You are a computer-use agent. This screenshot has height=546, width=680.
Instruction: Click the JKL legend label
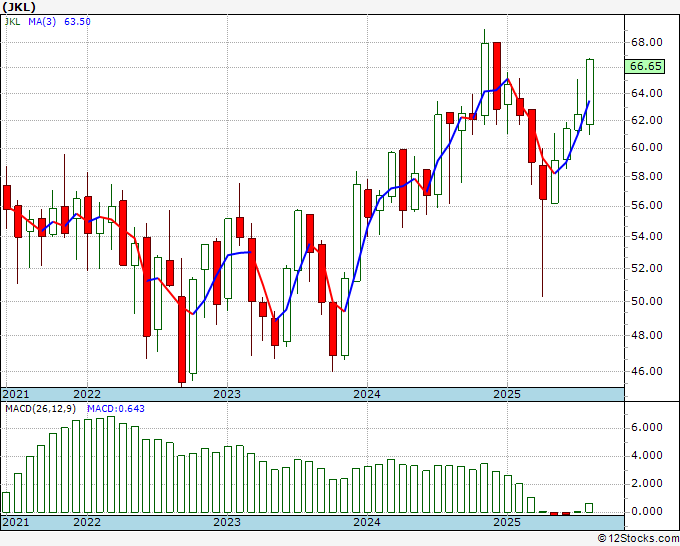(x=12, y=22)
